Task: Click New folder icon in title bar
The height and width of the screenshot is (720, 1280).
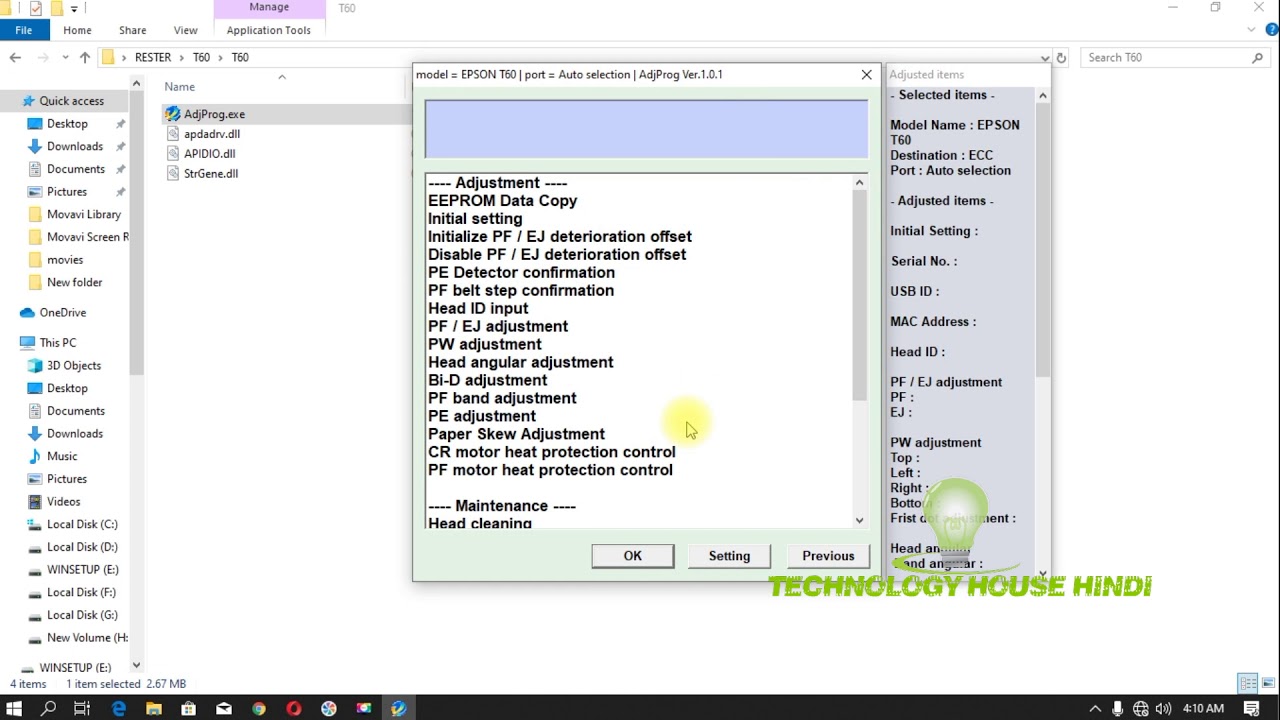Action: coord(56,8)
